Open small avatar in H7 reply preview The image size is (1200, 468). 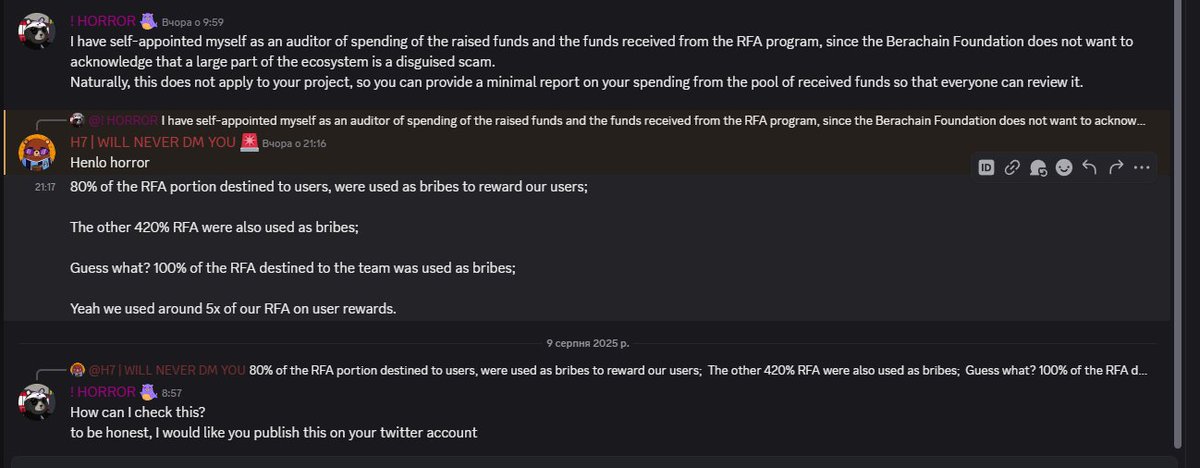77,370
